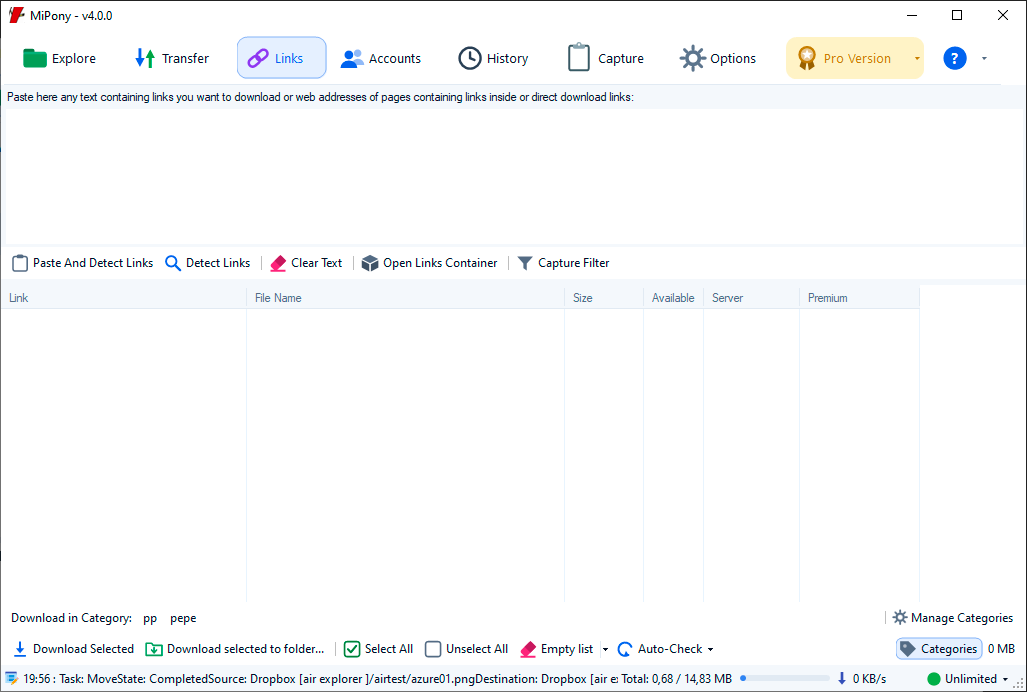Image resolution: width=1027 pixels, height=692 pixels.
Task: Click Auto-Check refresh icon
Action: [x=625, y=649]
